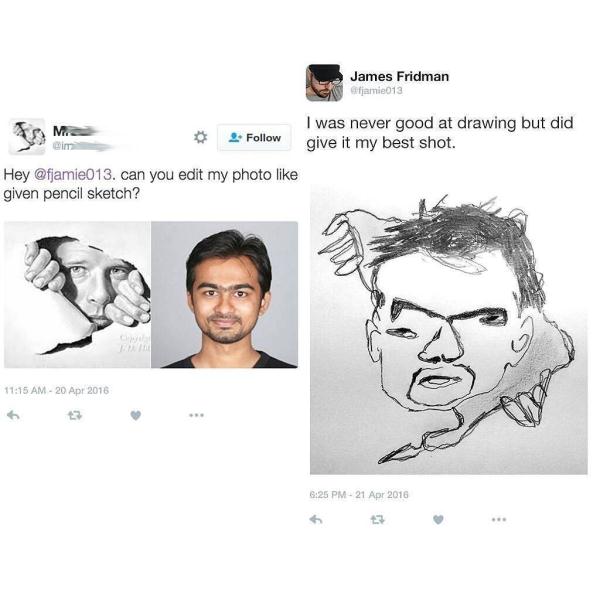Open the 6:25 PM - 21 Apr 2016 timestamp
Viewport: 600px width, 600px height.
coord(359,495)
